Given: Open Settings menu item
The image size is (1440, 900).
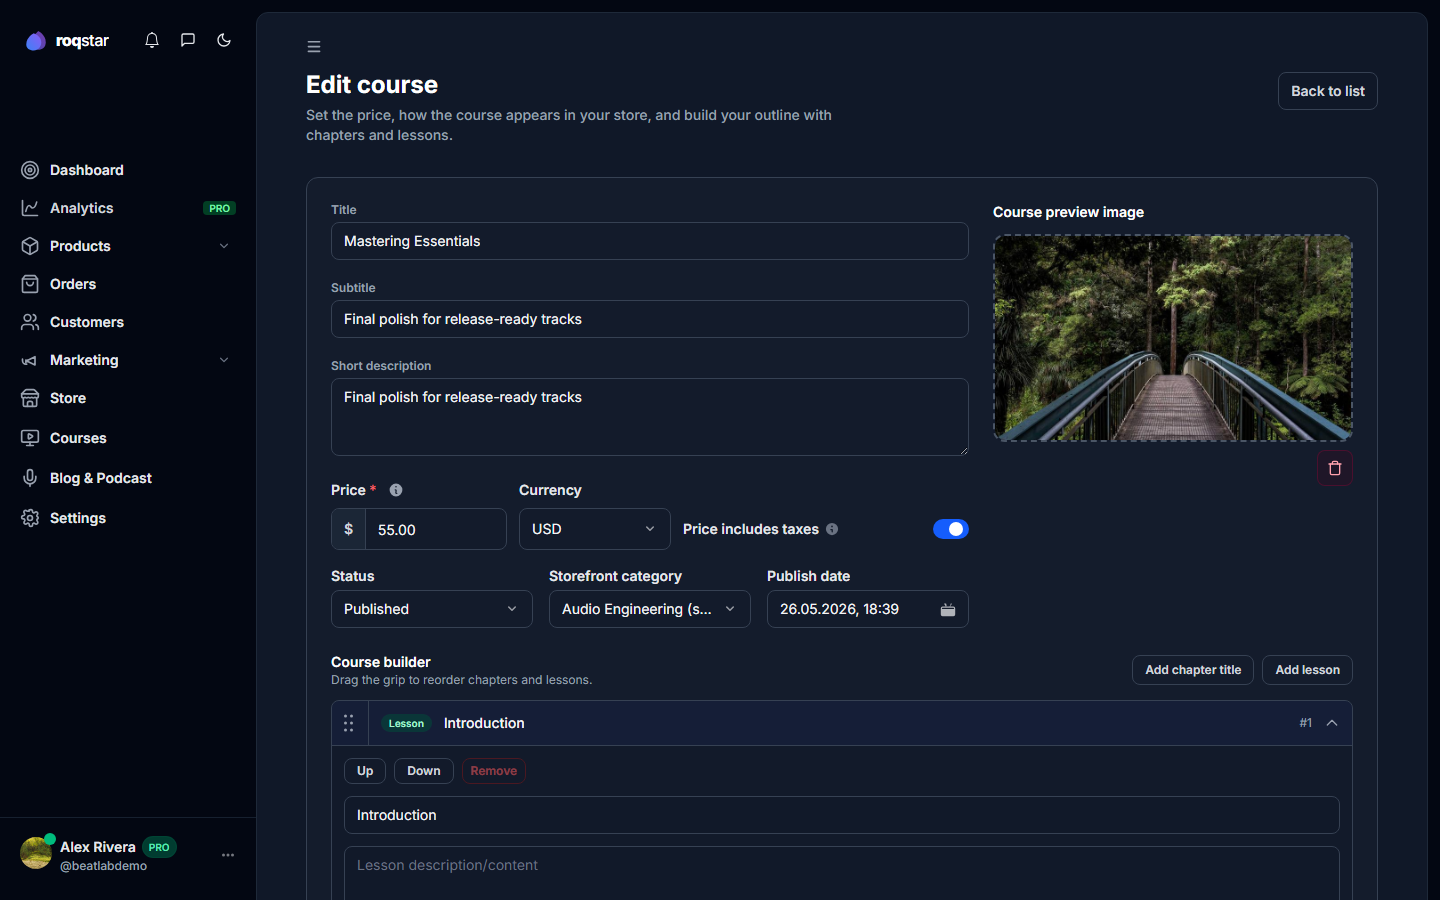Looking at the screenshot, I should (128, 518).
